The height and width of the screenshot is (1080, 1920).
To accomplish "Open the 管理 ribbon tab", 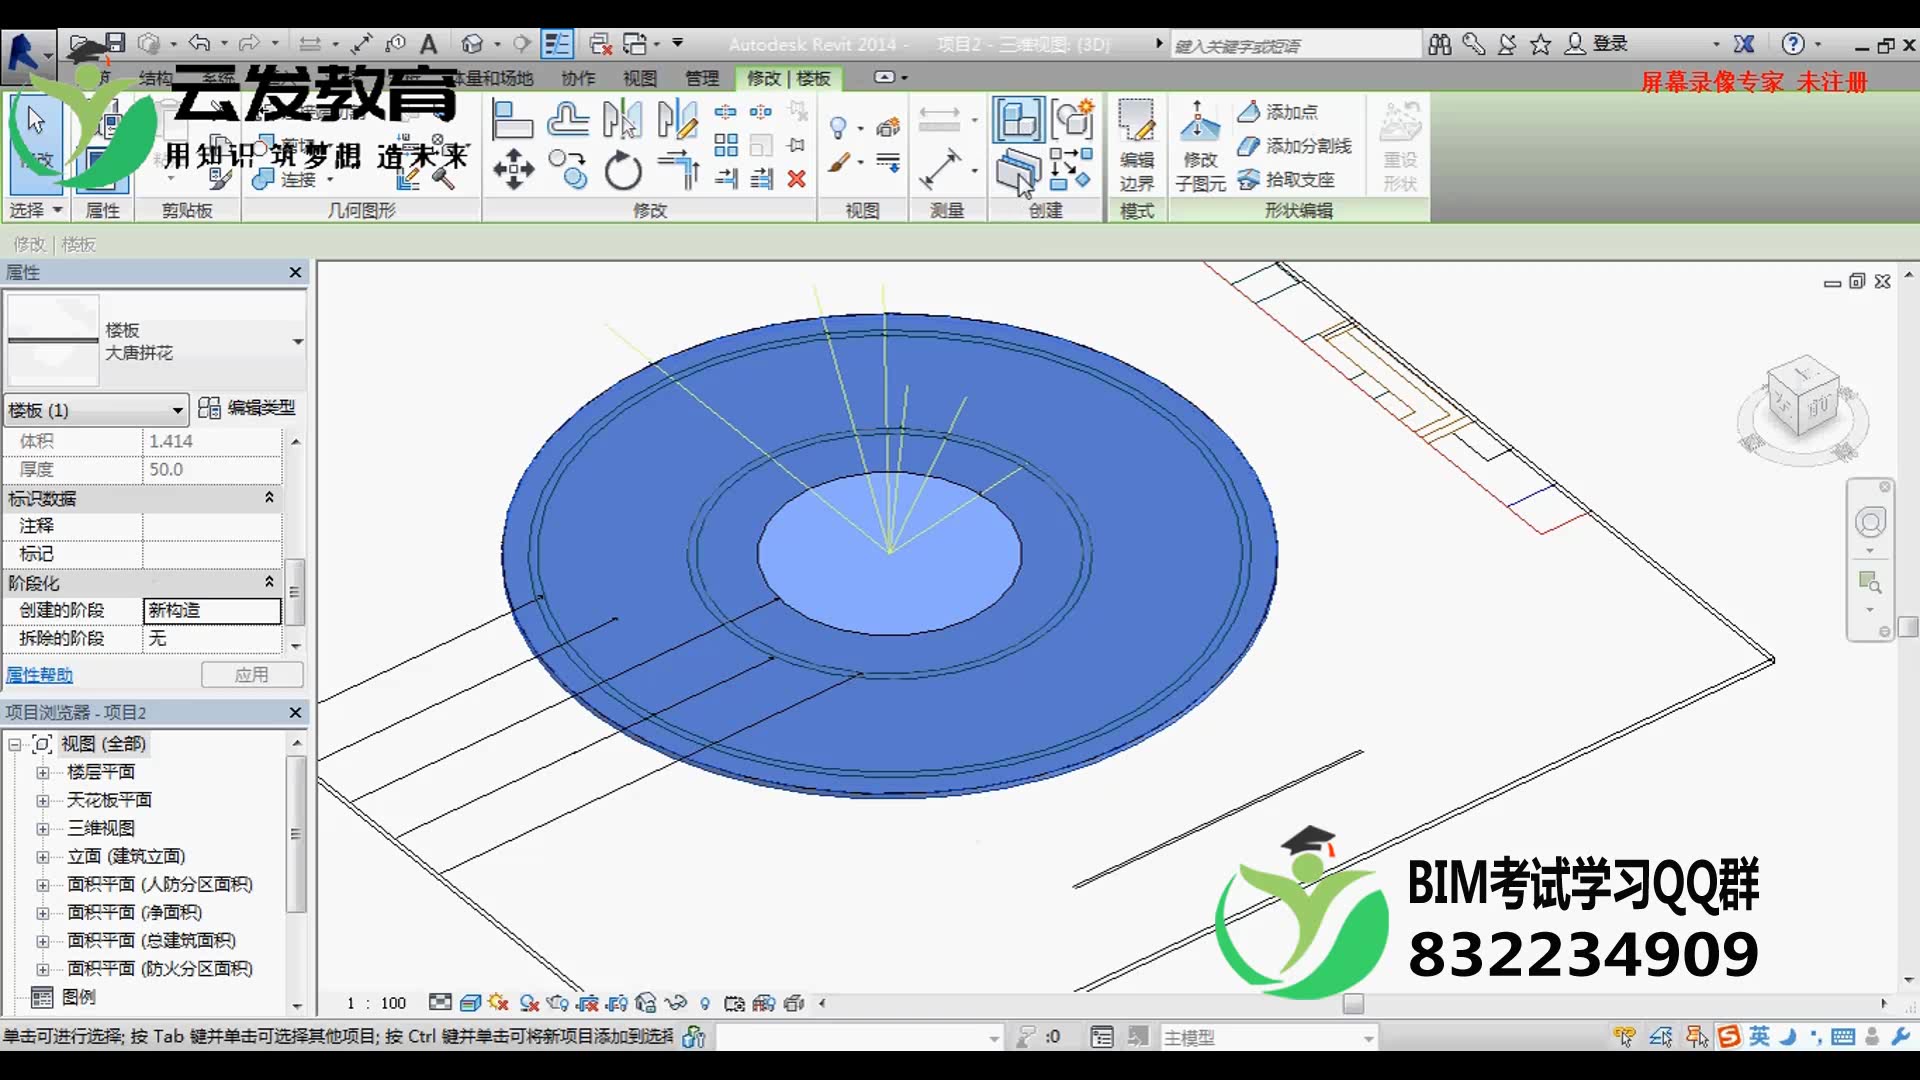I will (703, 78).
